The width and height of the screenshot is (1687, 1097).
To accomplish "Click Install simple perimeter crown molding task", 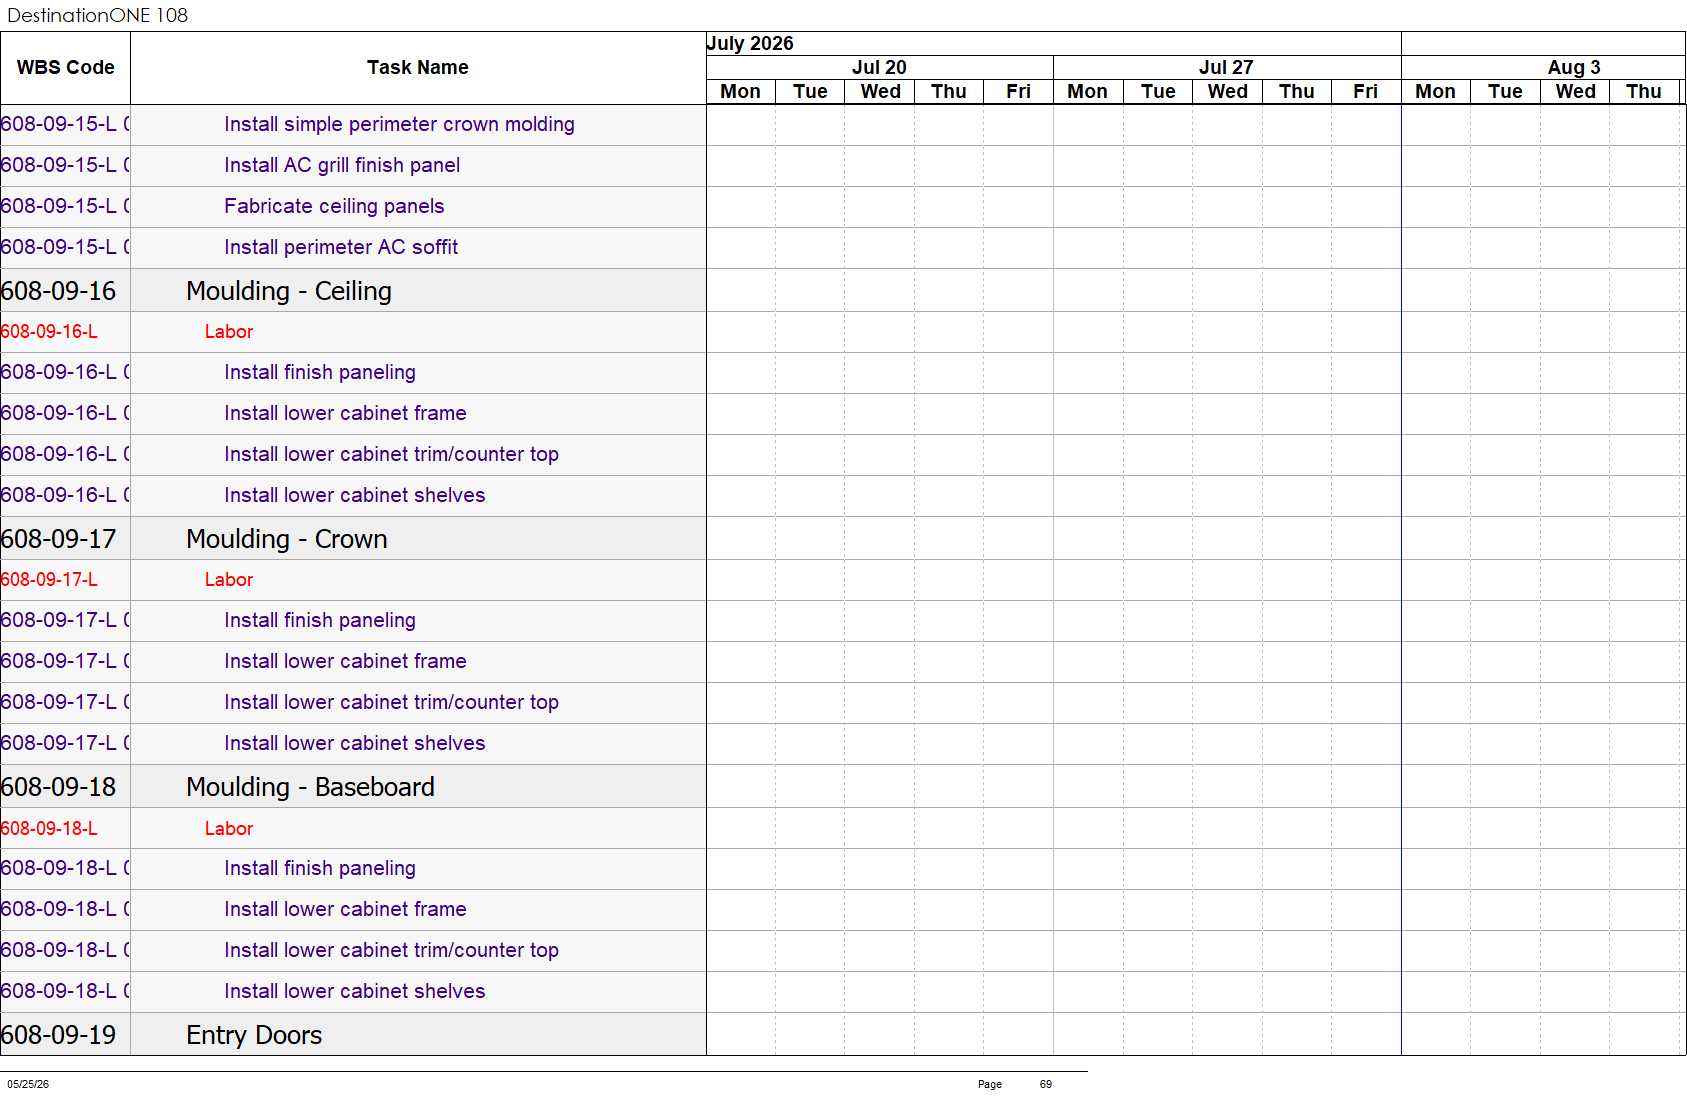I will click(399, 125).
